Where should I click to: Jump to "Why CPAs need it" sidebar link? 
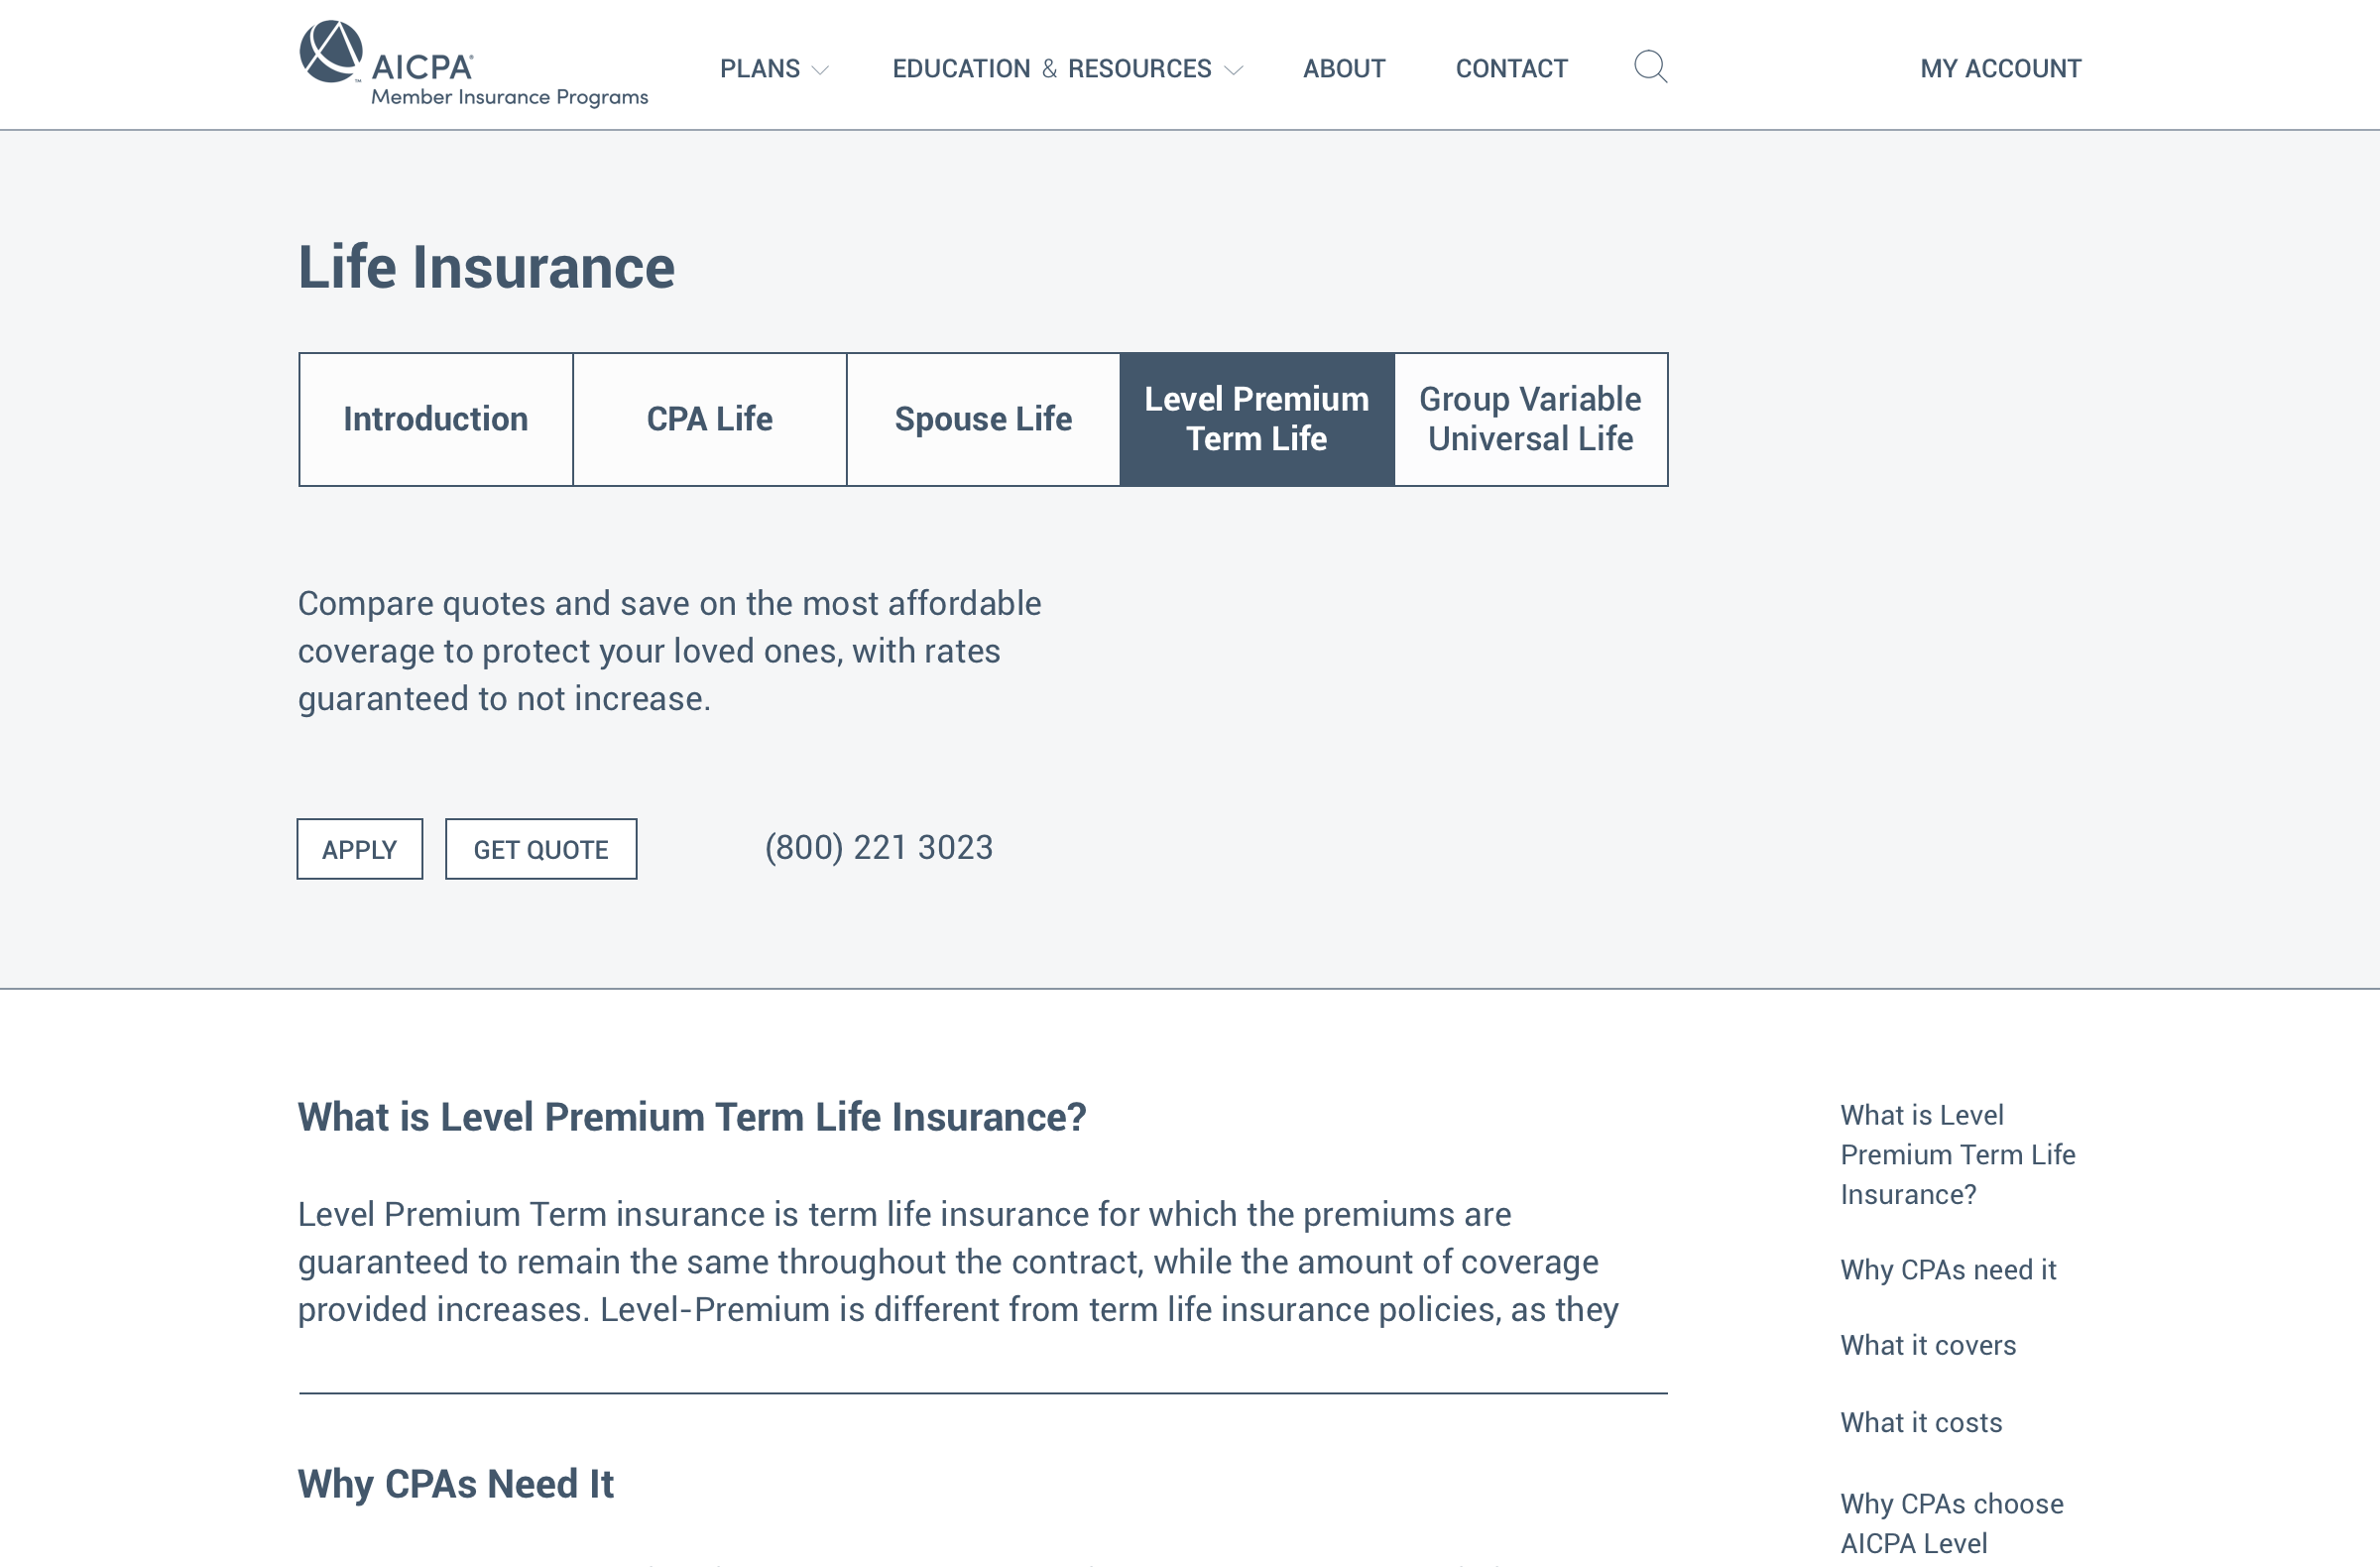tap(1947, 1270)
